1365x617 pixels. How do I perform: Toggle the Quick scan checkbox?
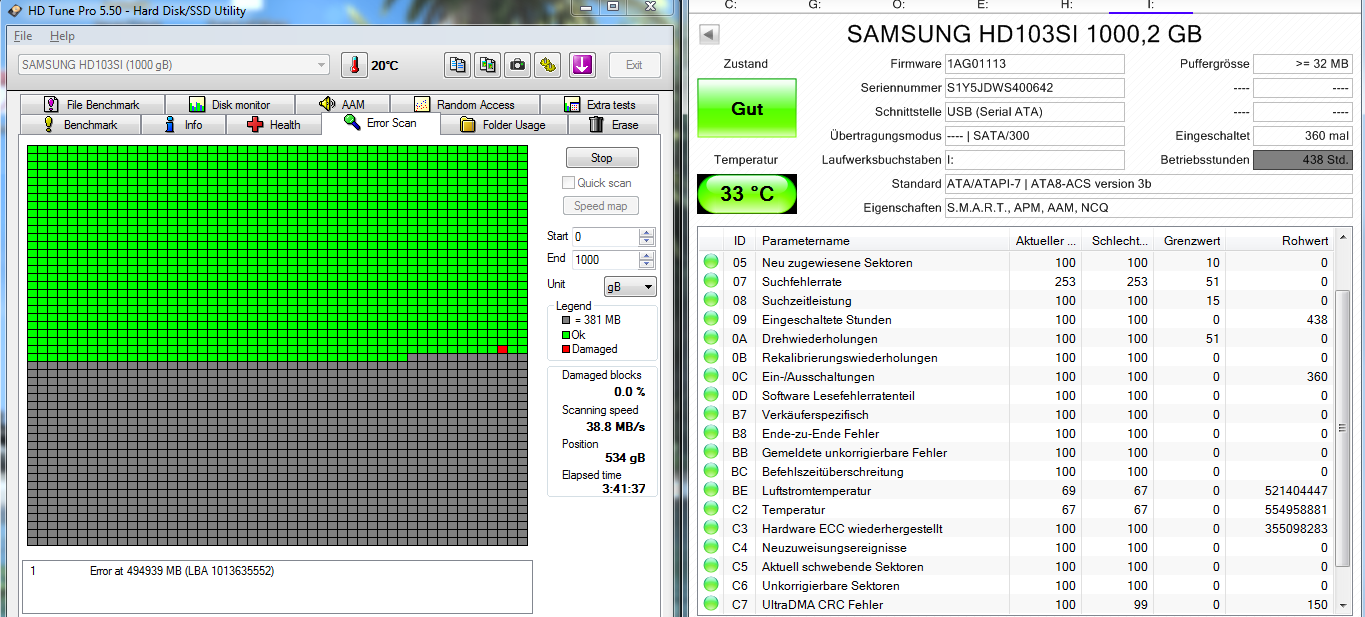[x=569, y=183]
